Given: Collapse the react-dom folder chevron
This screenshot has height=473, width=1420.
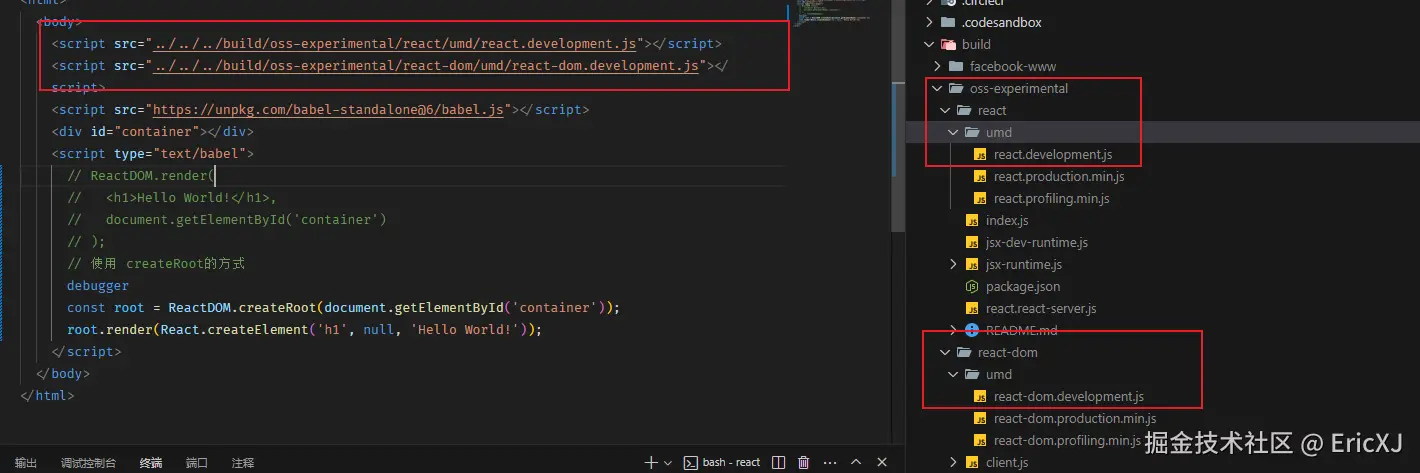Looking at the screenshot, I should 946,352.
